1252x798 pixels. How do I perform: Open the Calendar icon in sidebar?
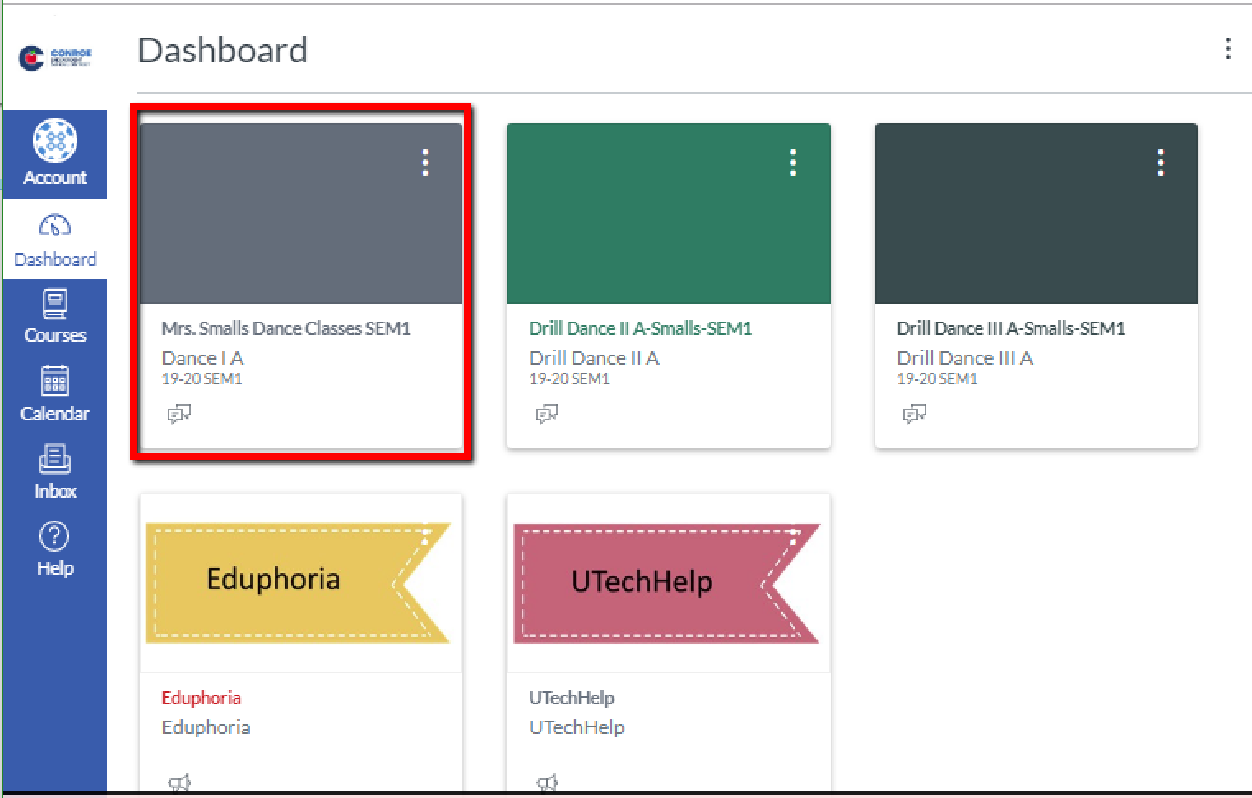(55, 381)
